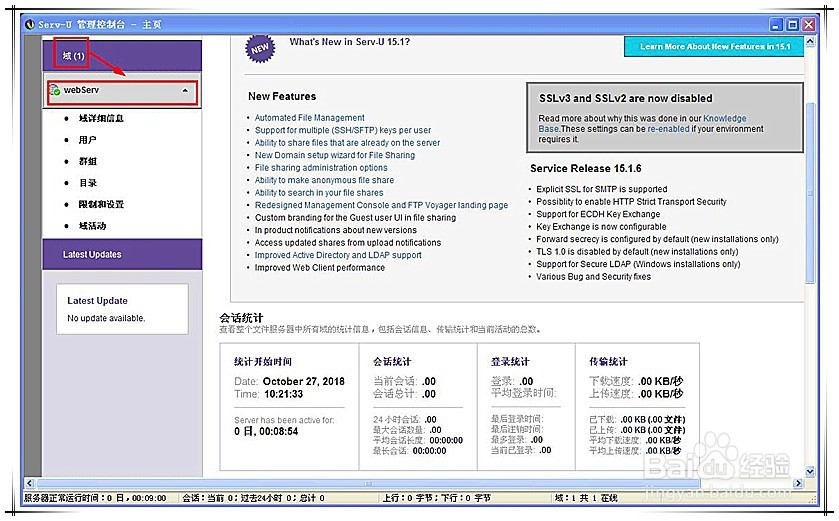Click status bar 会话 sessions entry
The image size is (839, 521).
tap(253, 498)
